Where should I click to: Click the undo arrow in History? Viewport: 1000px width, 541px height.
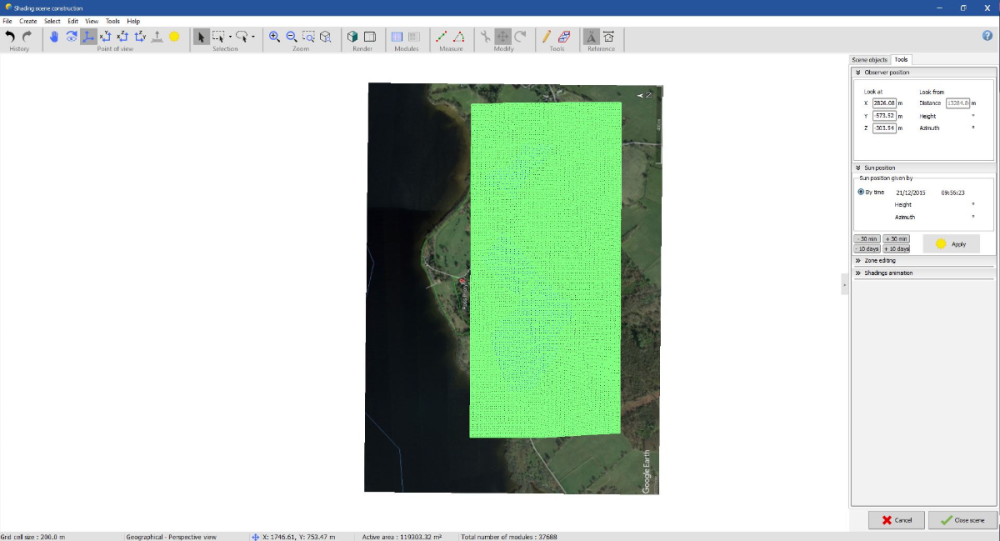click(11, 36)
